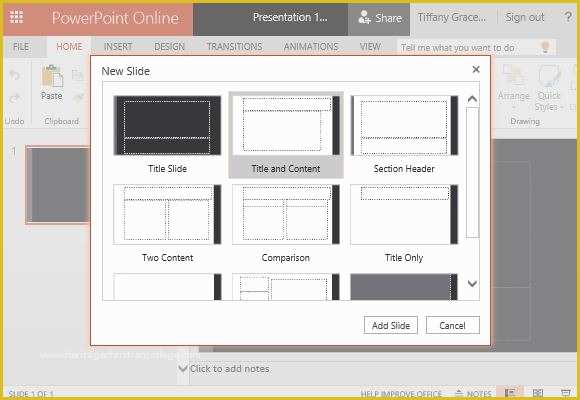
Task: Switch to the VIEW tab
Action: [x=370, y=47]
